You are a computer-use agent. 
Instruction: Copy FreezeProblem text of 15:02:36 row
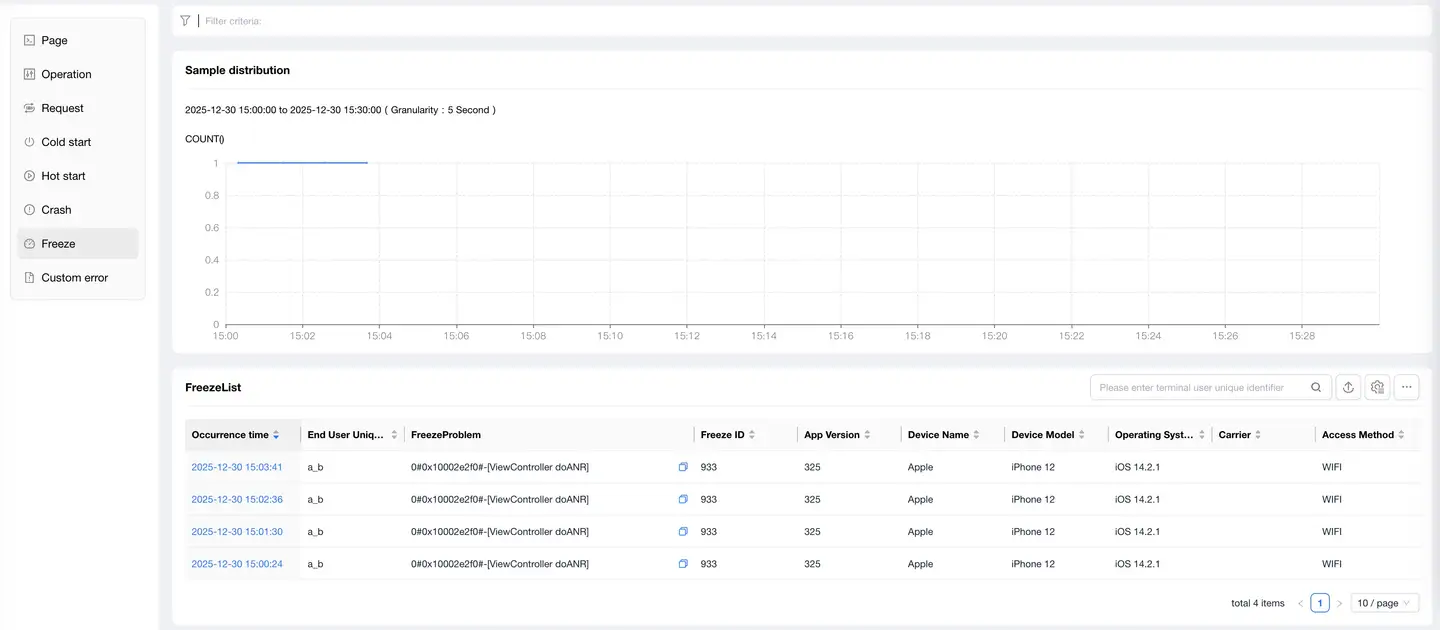point(683,499)
